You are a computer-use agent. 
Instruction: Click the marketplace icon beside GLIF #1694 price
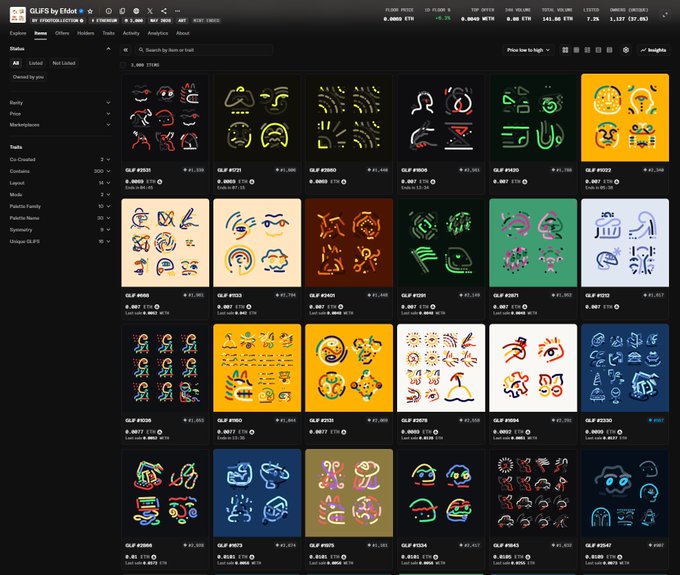[x=528, y=432]
